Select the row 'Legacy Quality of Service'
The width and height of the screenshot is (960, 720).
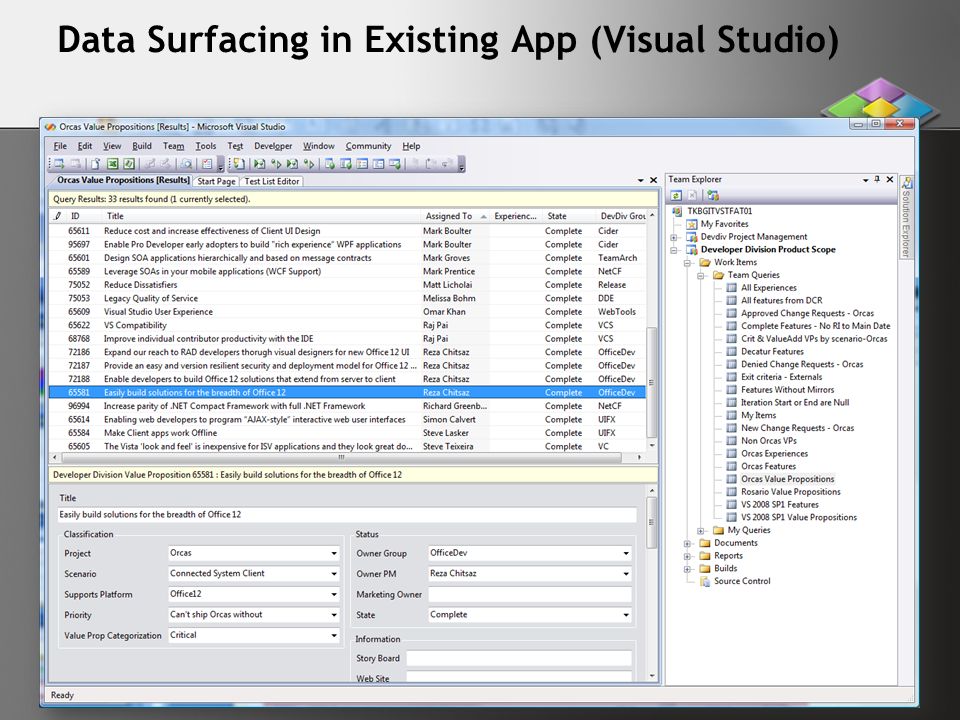coord(347,298)
